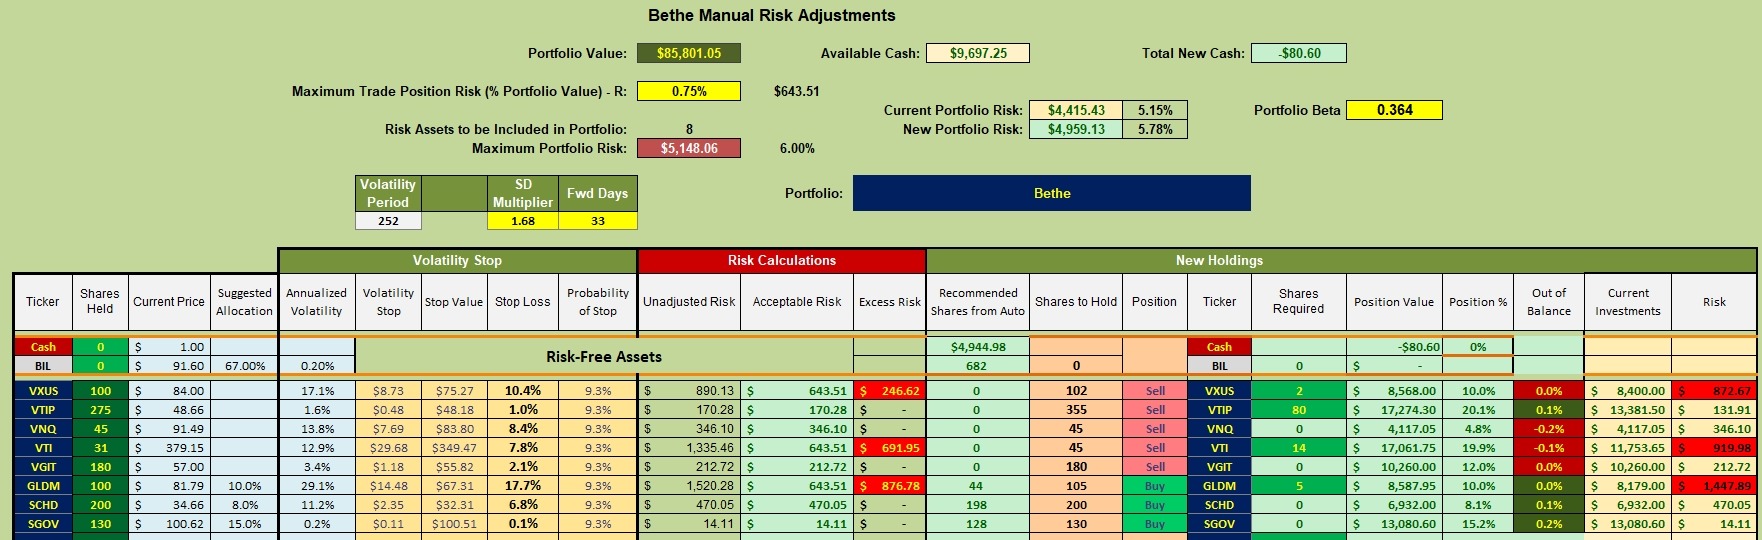Edit the SD Multiplier value 1.68

point(522,221)
